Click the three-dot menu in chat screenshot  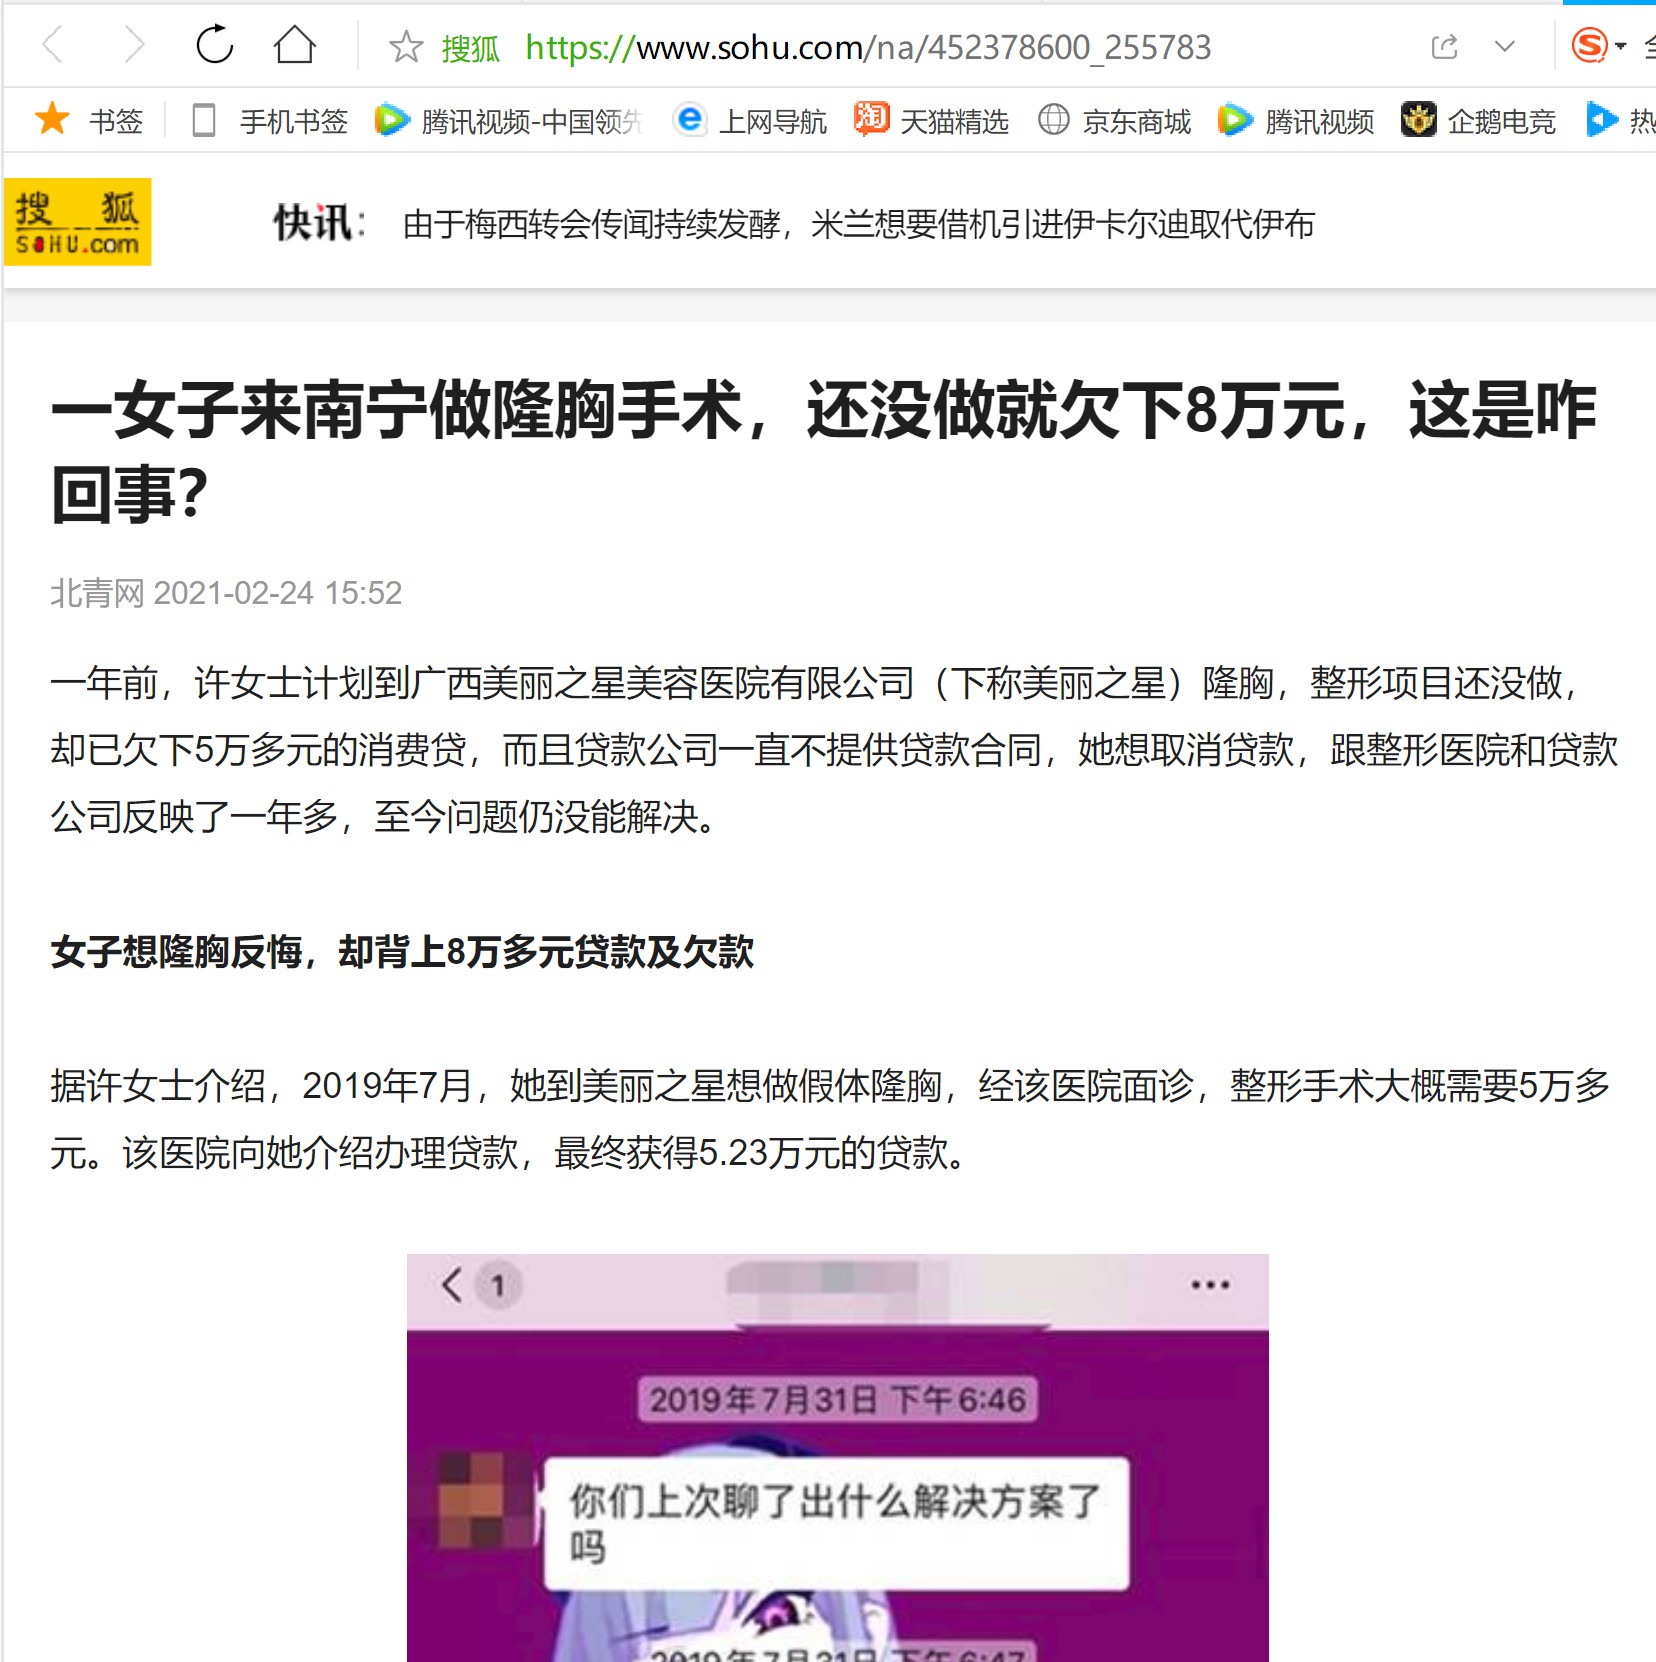pyautogui.click(x=1210, y=1285)
